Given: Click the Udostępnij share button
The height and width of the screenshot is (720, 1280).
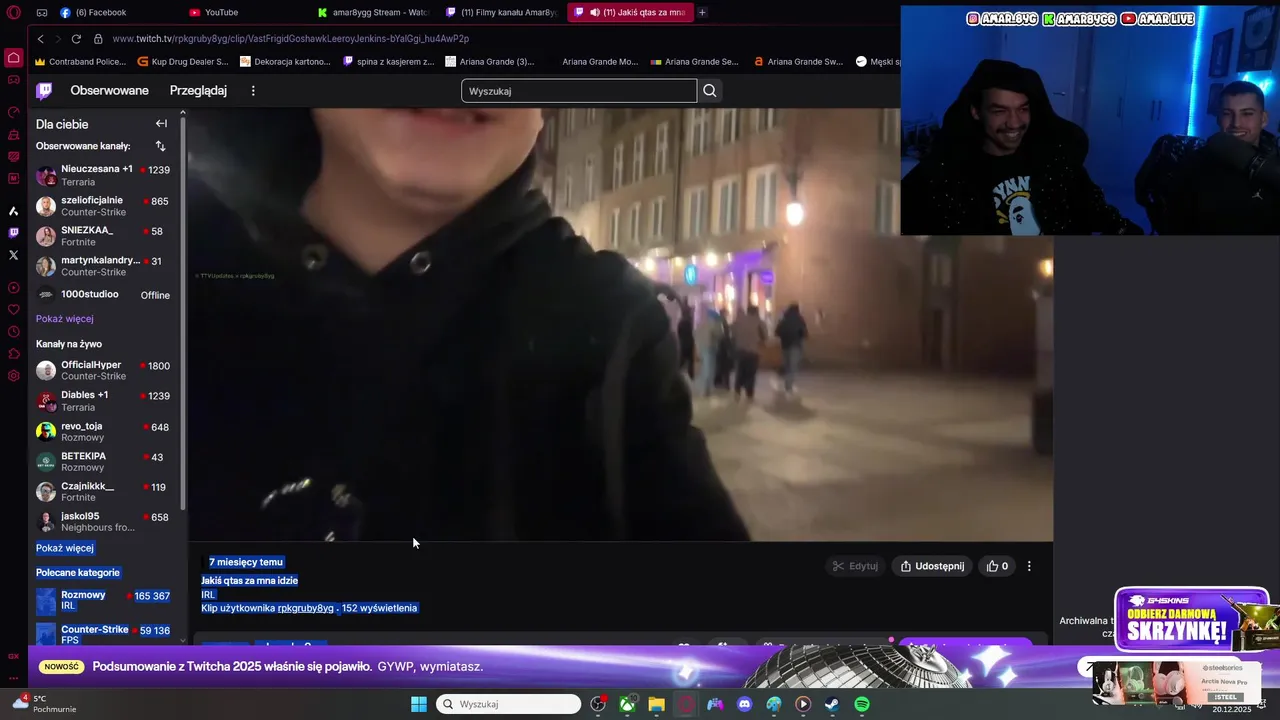Looking at the screenshot, I should [932, 566].
